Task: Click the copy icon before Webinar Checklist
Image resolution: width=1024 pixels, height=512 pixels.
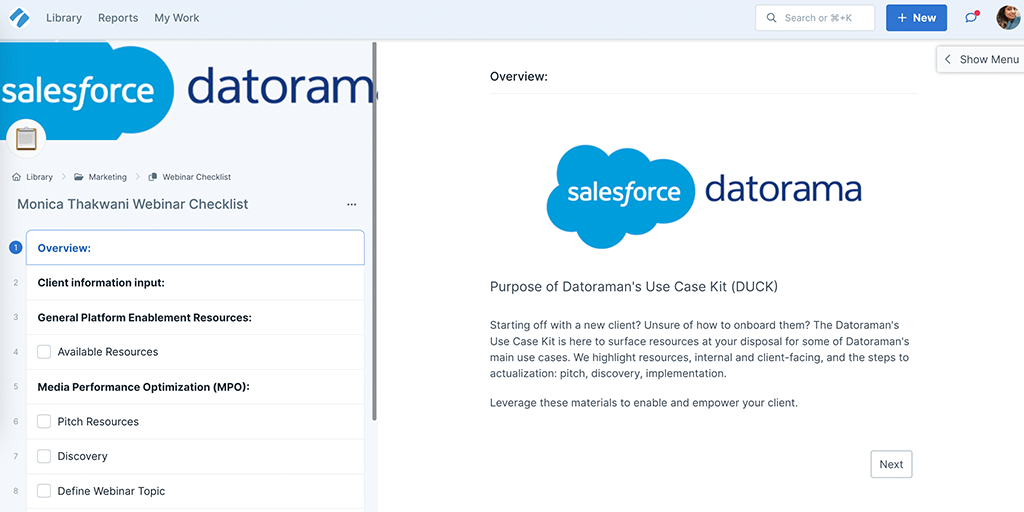Action: pyautogui.click(x=153, y=177)
